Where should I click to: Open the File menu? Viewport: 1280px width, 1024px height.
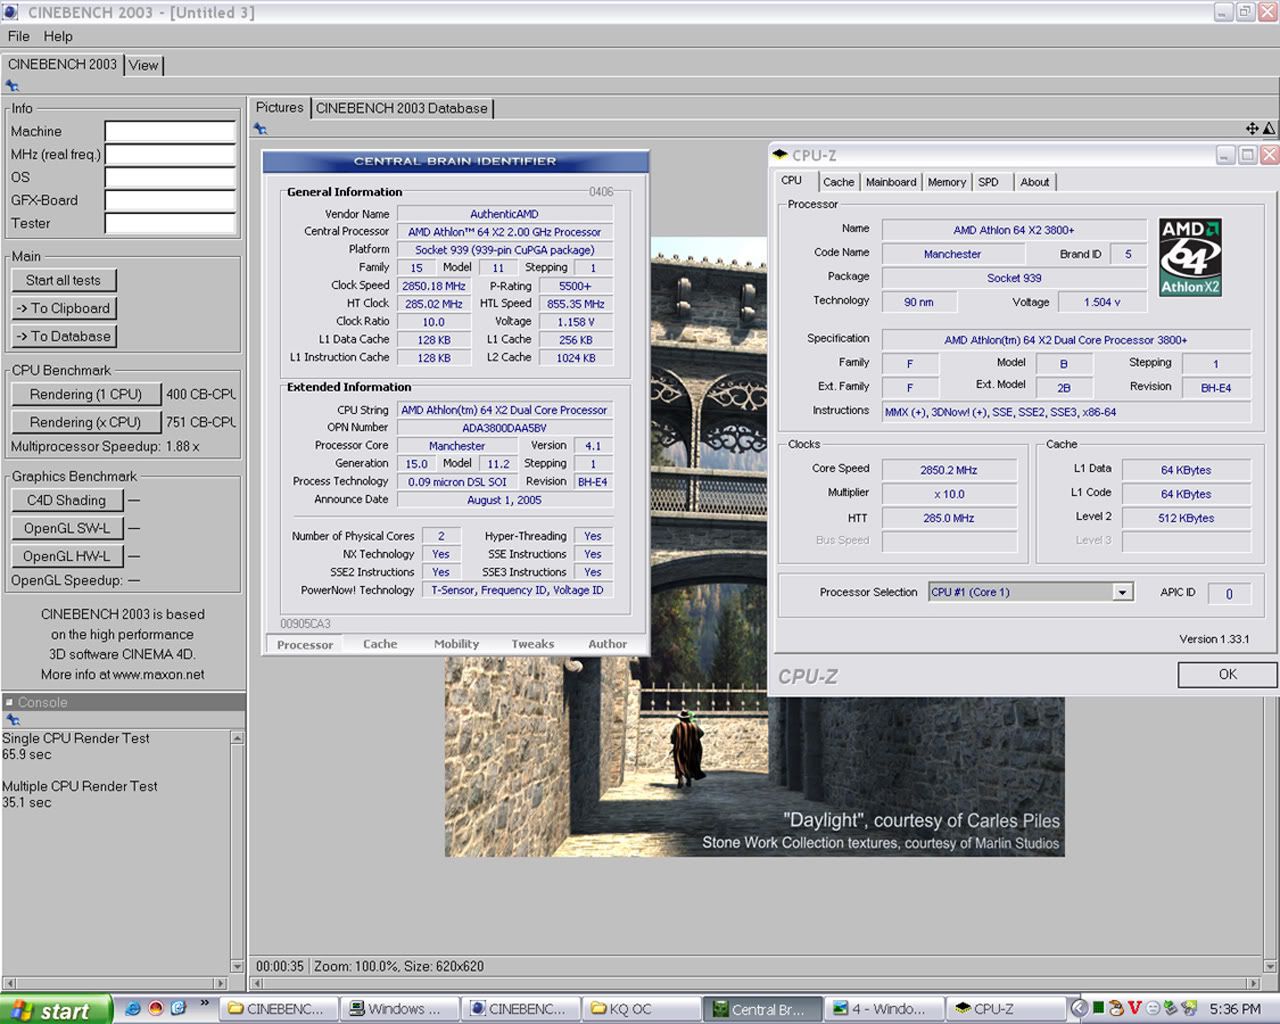point(18,36)
